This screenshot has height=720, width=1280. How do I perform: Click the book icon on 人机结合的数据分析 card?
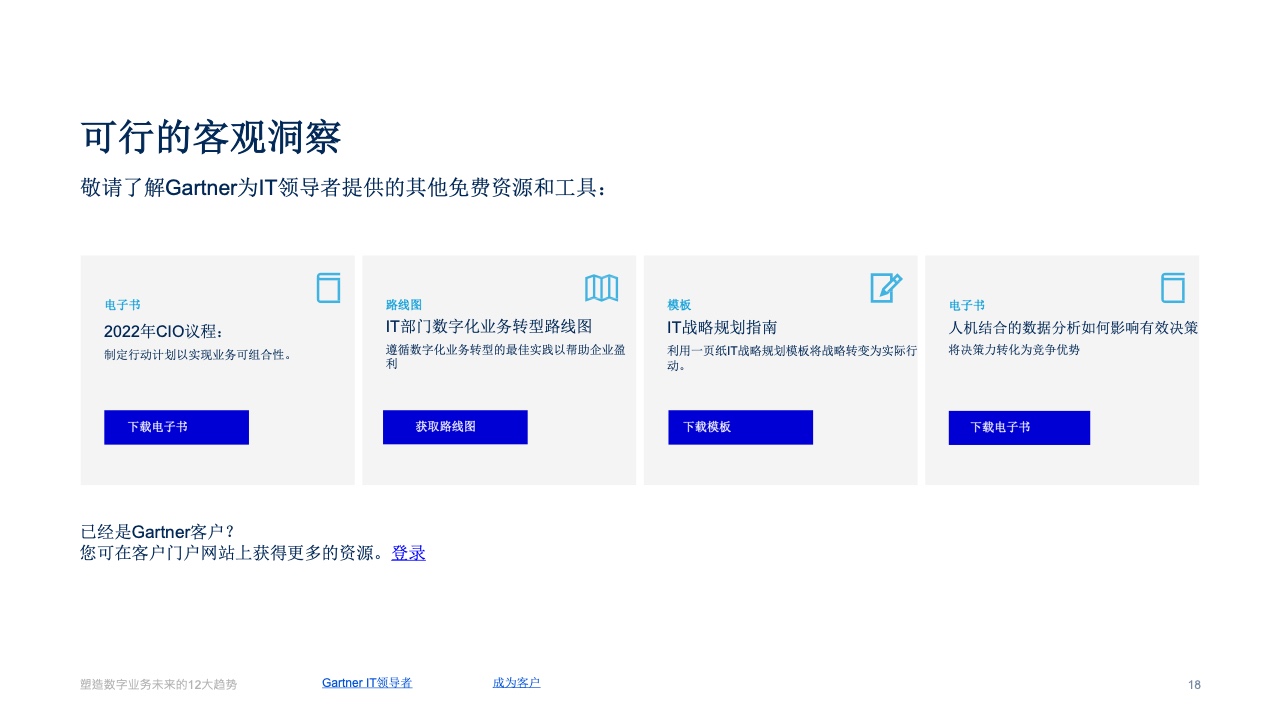click(x=1172, y=288)
